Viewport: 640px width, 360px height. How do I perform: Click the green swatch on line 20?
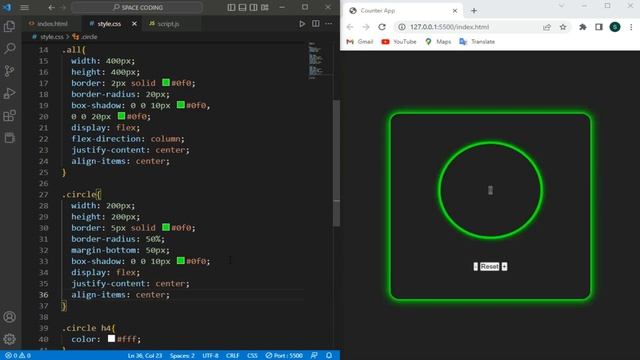121,116
